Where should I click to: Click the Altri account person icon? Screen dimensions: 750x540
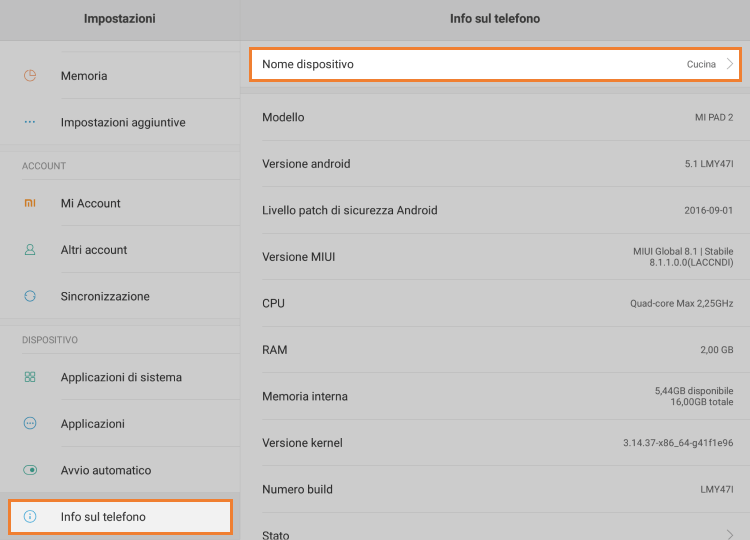point(30,250)
